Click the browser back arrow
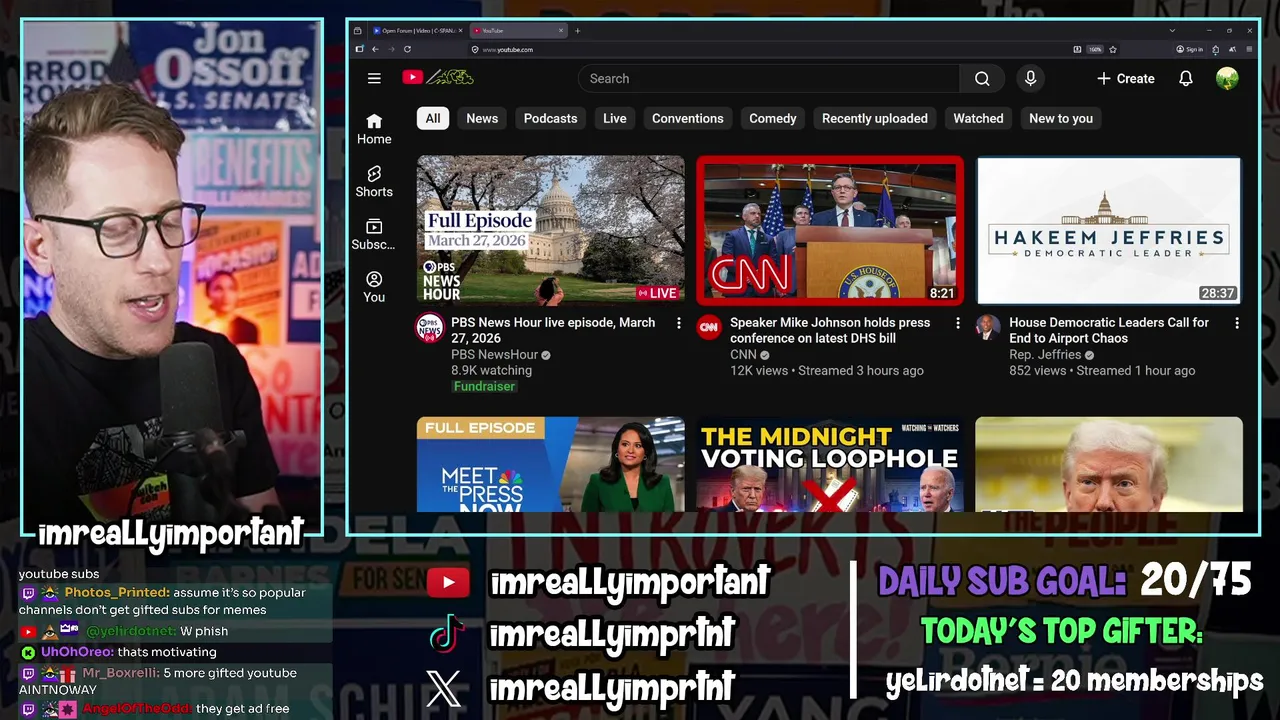The height and width of the screenshot is (720, 1280). 375,49
